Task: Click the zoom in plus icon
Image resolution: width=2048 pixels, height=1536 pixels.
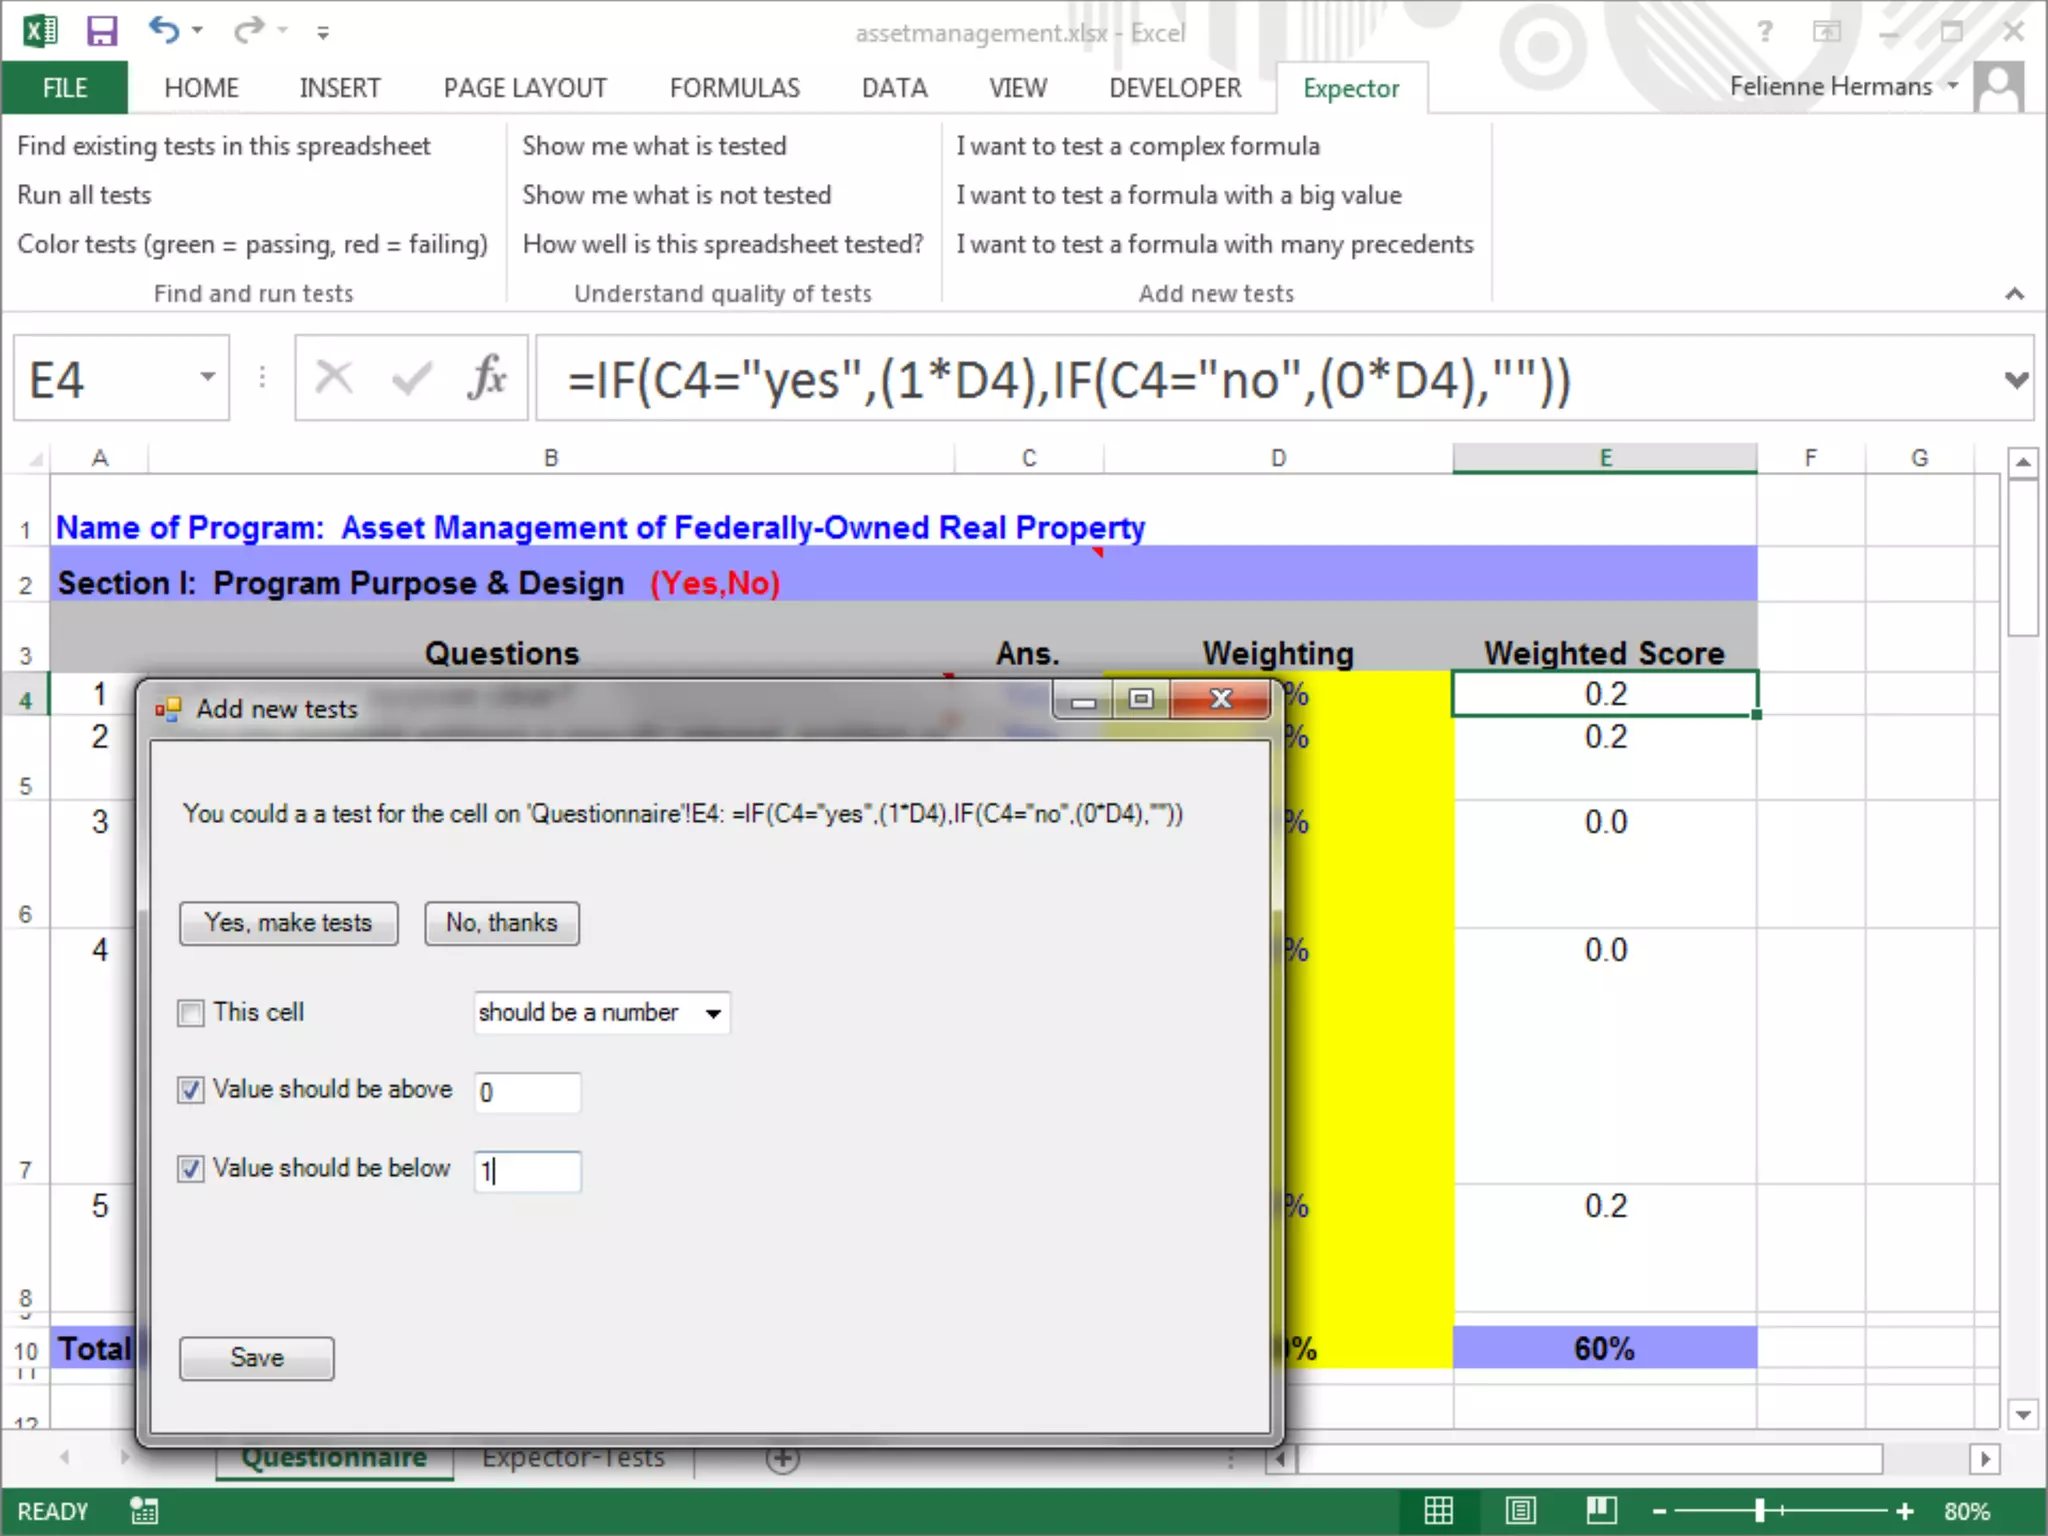Action: 1905,1511
